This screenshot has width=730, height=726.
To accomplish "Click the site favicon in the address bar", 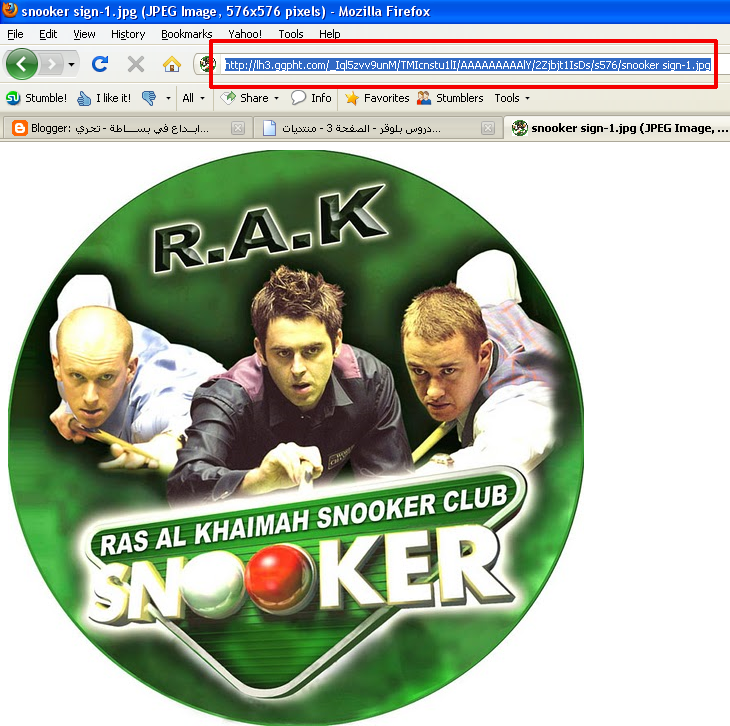I will (207, 64).
